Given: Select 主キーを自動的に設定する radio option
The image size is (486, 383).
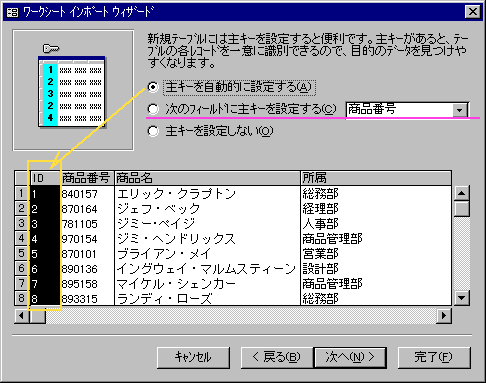Looking at the screenshot, I should [x=153, y=87].
